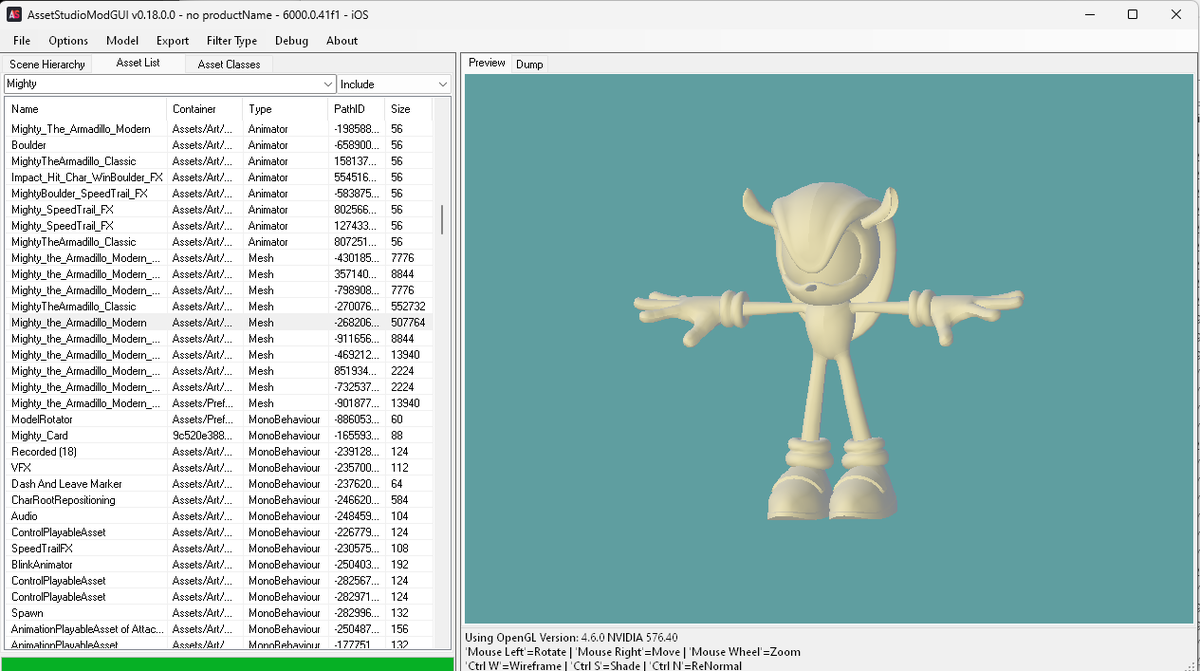
Task: Select the Mighty_the_Armadillo_Modern mesh sized 507764
Action: coord(219,322)
